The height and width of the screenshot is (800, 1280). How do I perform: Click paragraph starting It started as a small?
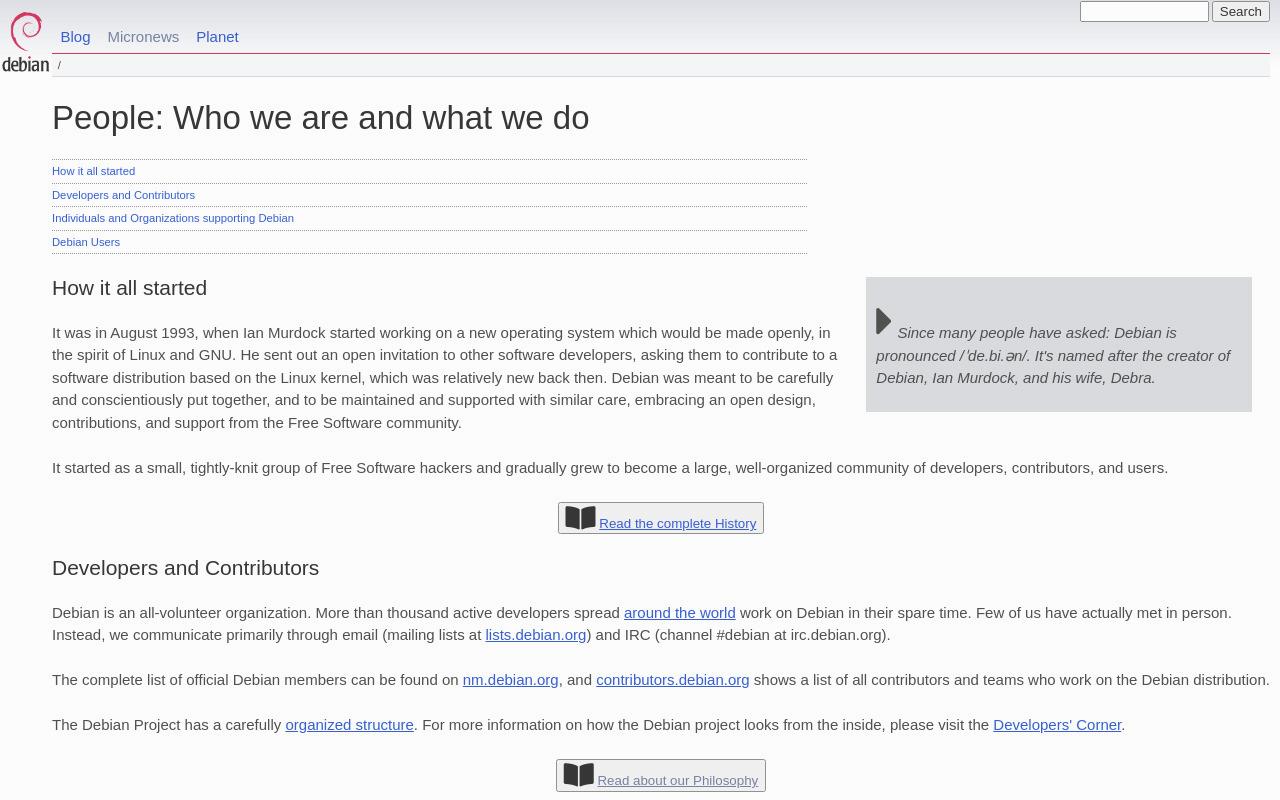(610, 468)
